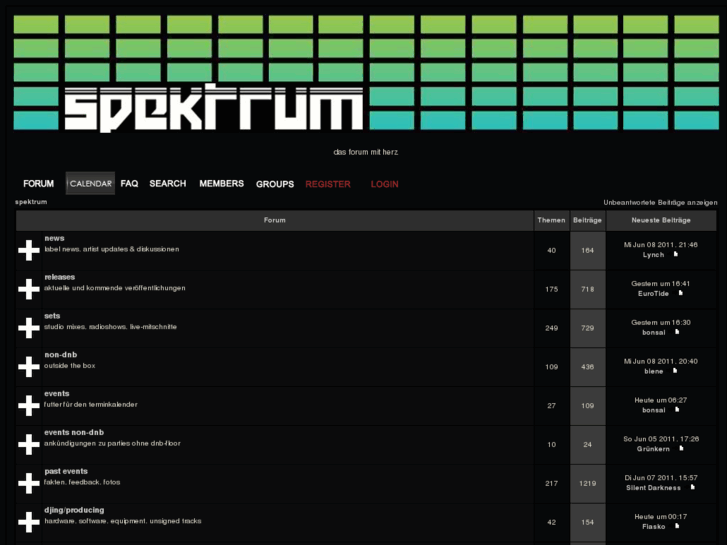727x545 pixels.
Task: Open latest post icon next to EuroTide
Action: [681, 293]
